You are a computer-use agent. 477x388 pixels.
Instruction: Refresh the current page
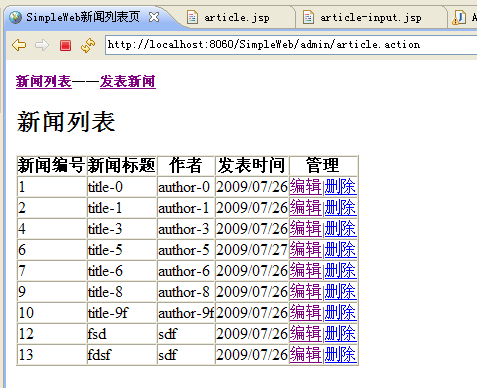88,45
